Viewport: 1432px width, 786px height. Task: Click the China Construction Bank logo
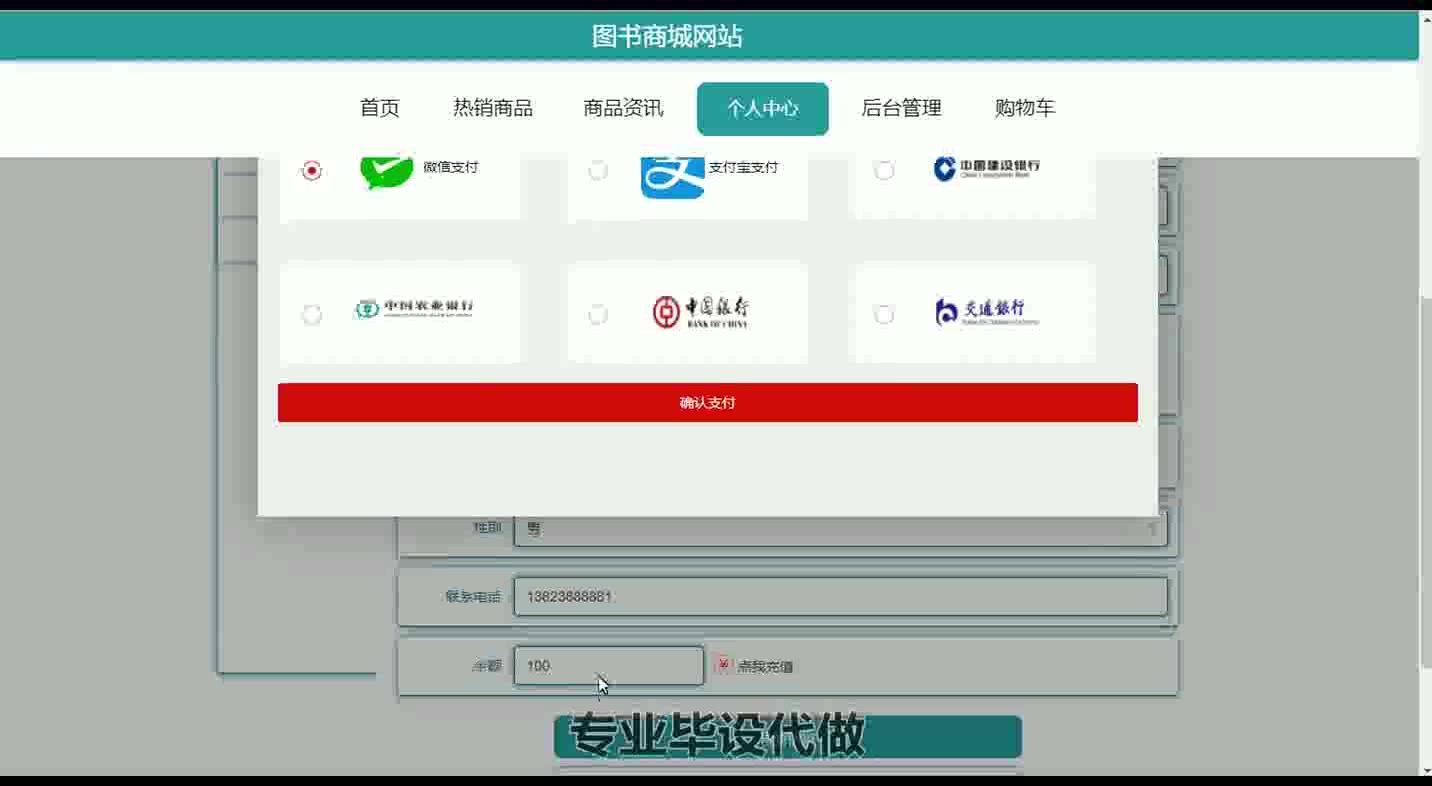[x=987, y=168]
